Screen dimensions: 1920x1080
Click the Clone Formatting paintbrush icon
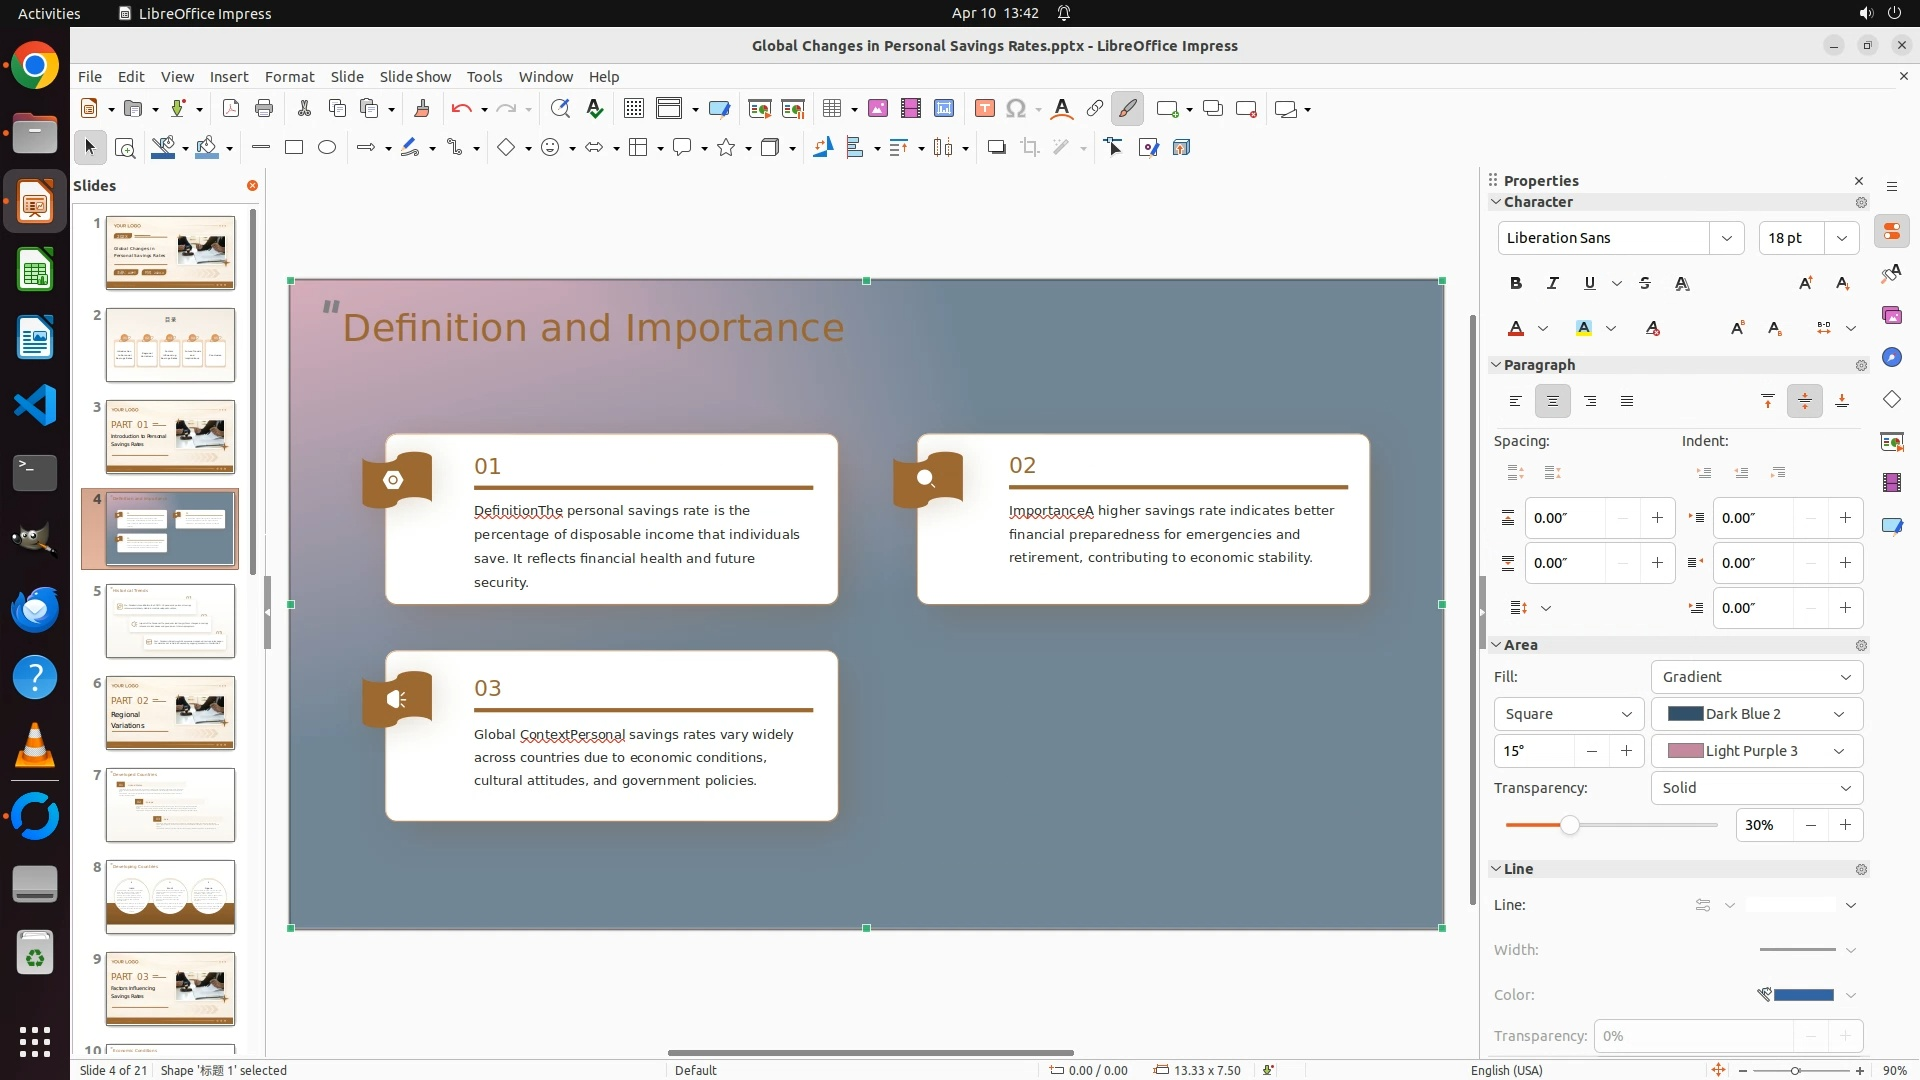(421, 109)
